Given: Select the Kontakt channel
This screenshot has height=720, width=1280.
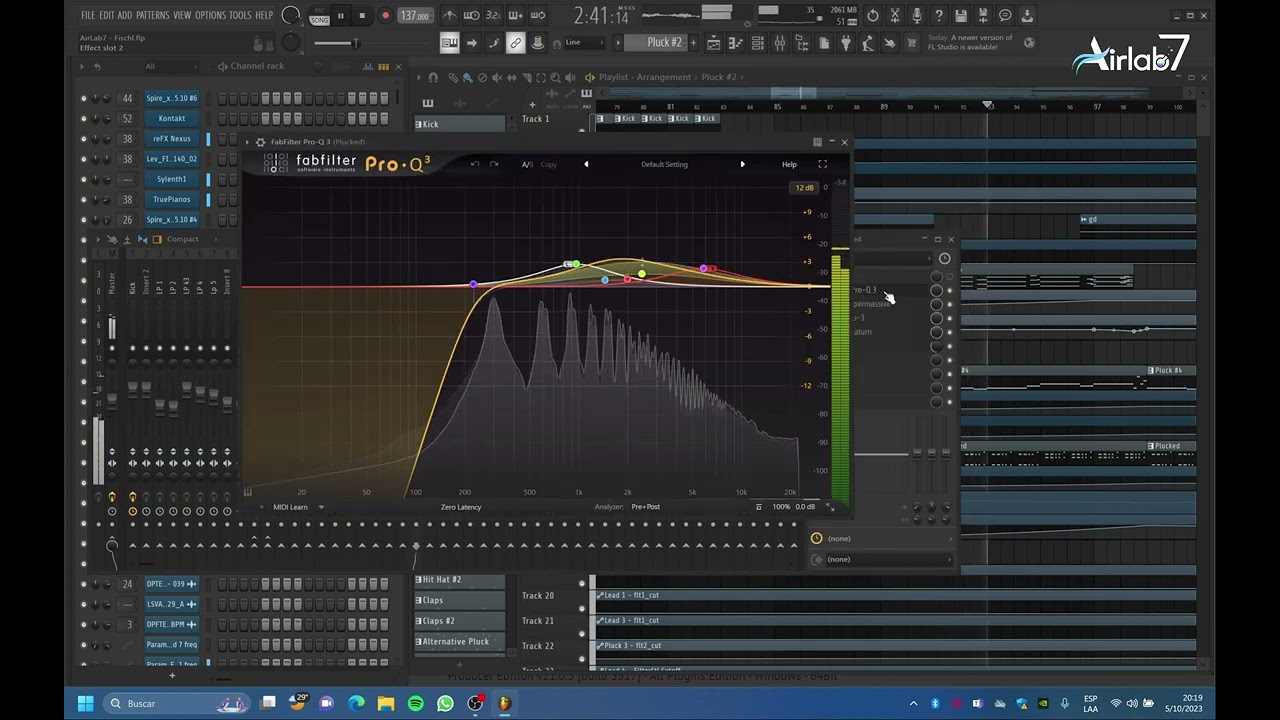Looking at the screenshot, I should click(x=172, y=118).
